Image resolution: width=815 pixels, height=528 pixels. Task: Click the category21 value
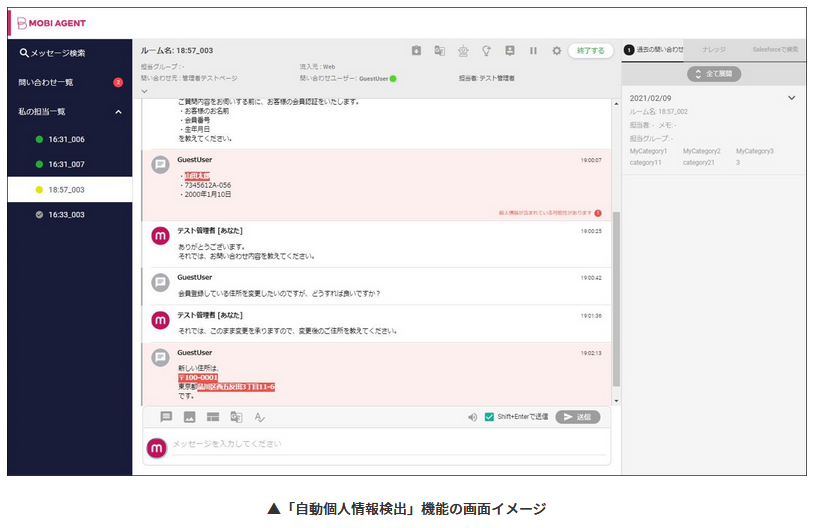(699, 163)
